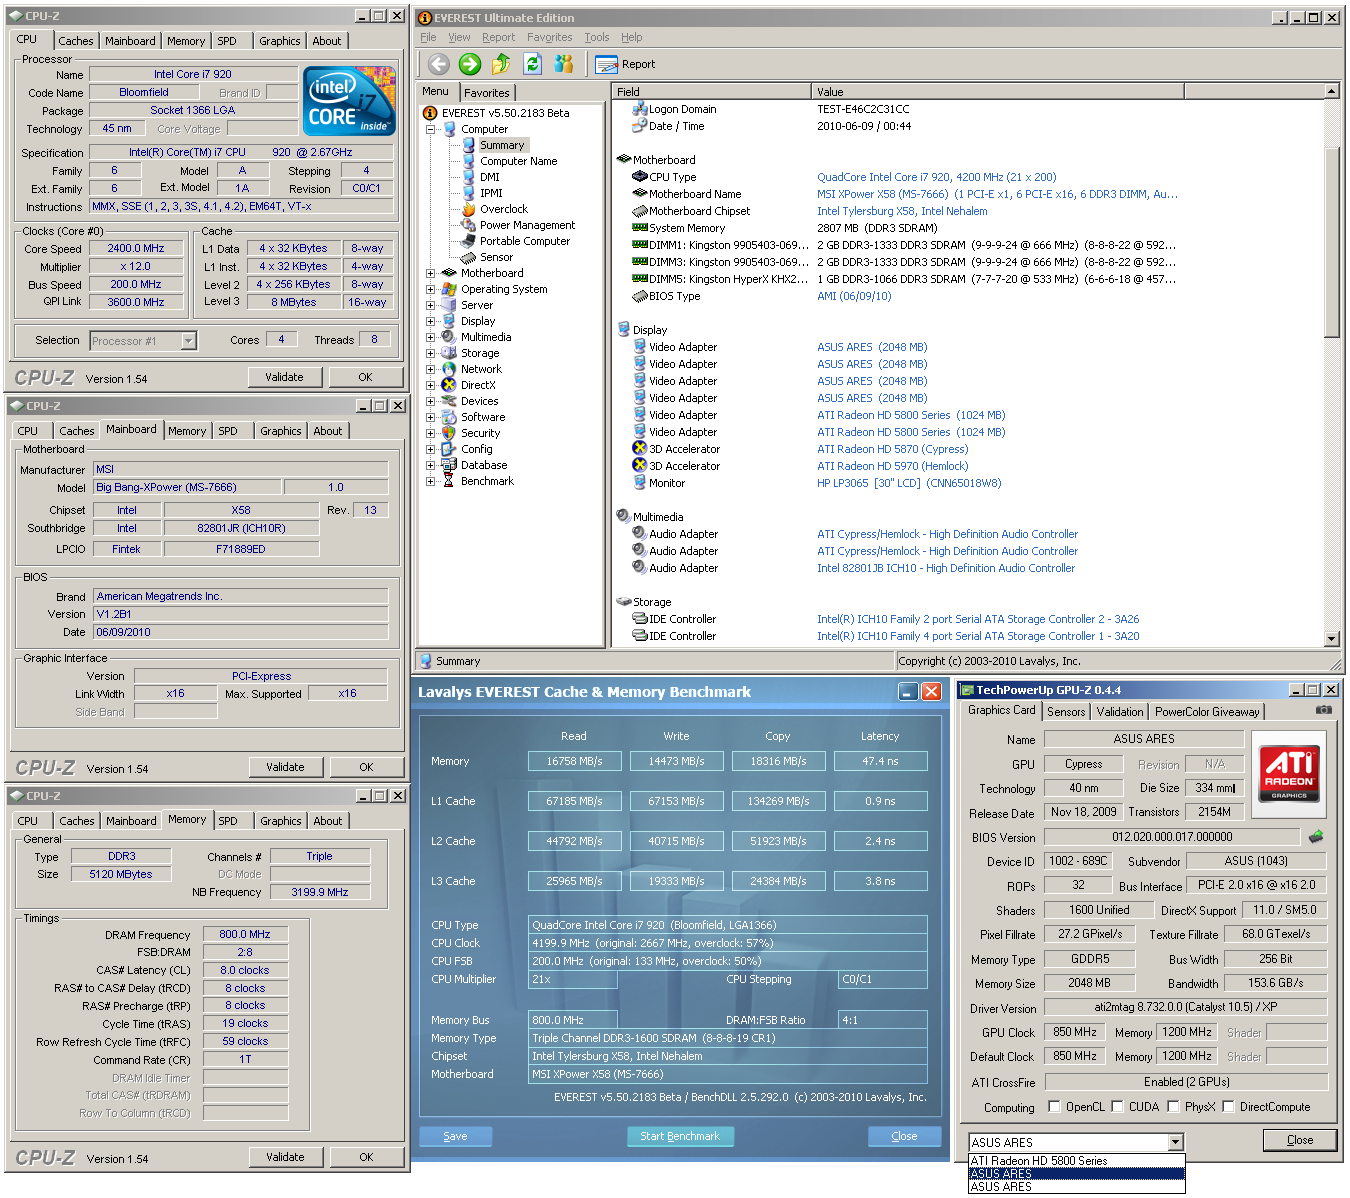Open the EVEREST View menu
The image size is (1350, 1198).
pyautogui.click(x=459, y=37)
